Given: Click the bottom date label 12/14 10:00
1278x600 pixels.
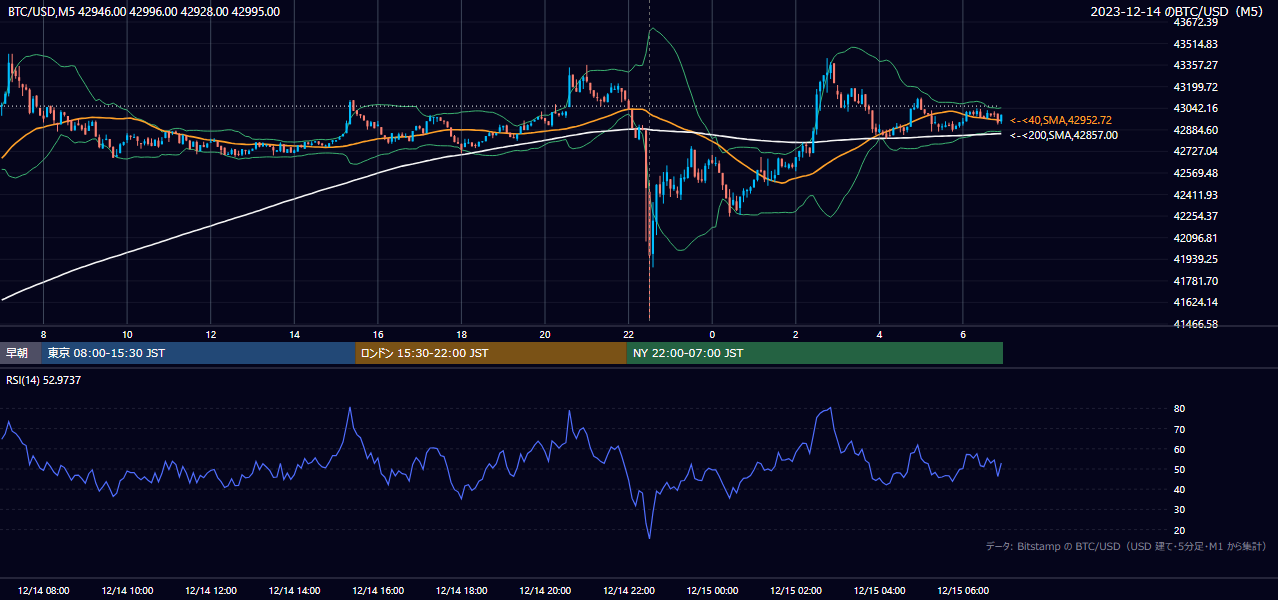Looking at the screenshot, I should click(127, 591).
